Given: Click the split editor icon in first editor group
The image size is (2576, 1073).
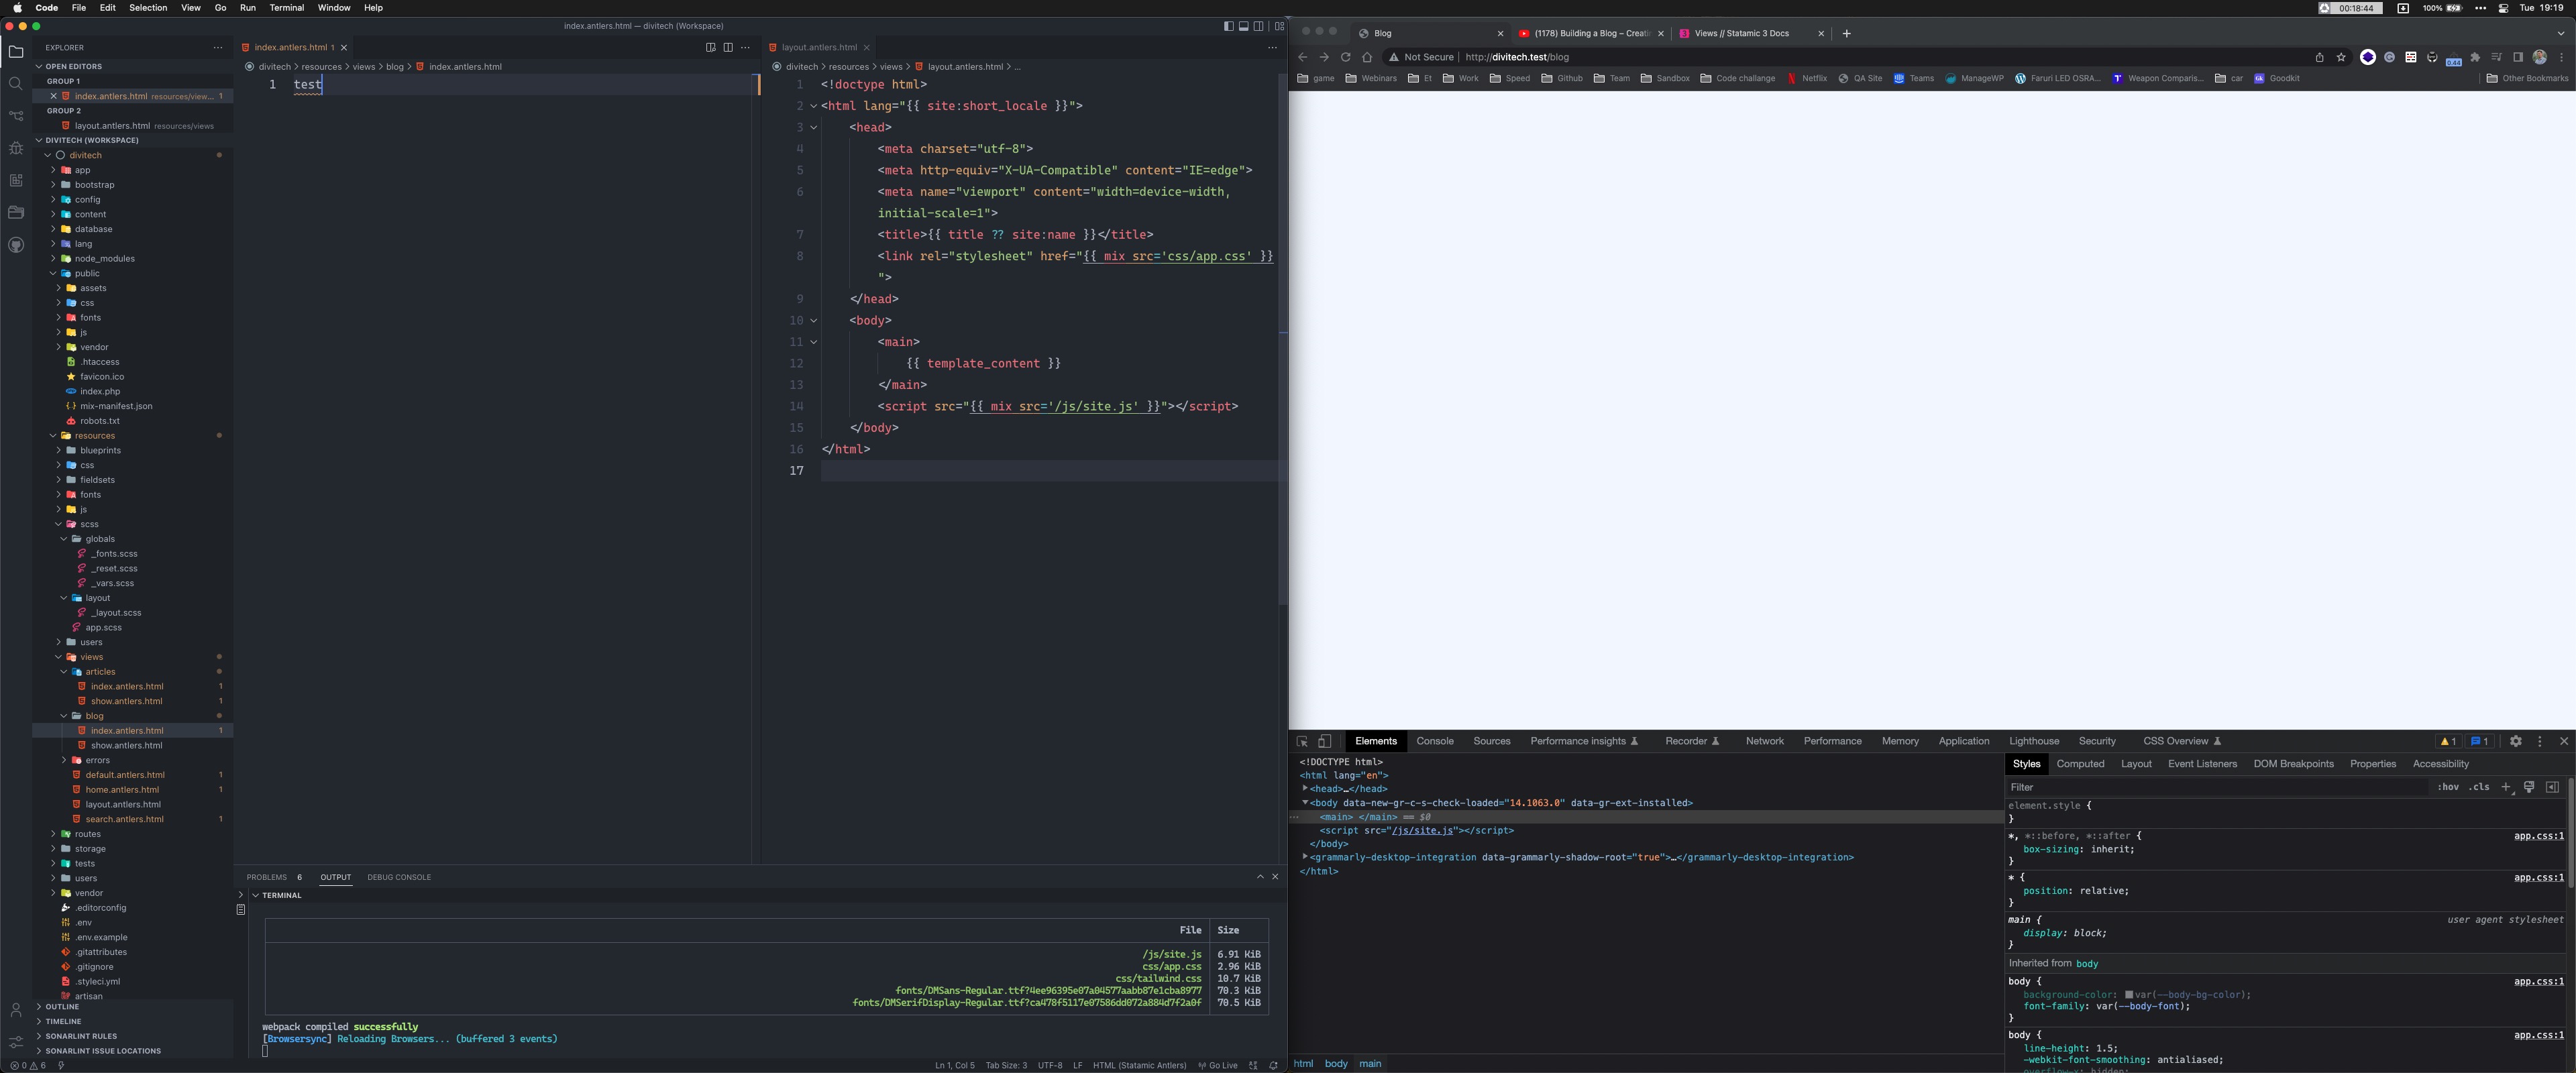Looking at the screenshot, I should [x=728, y=47].
